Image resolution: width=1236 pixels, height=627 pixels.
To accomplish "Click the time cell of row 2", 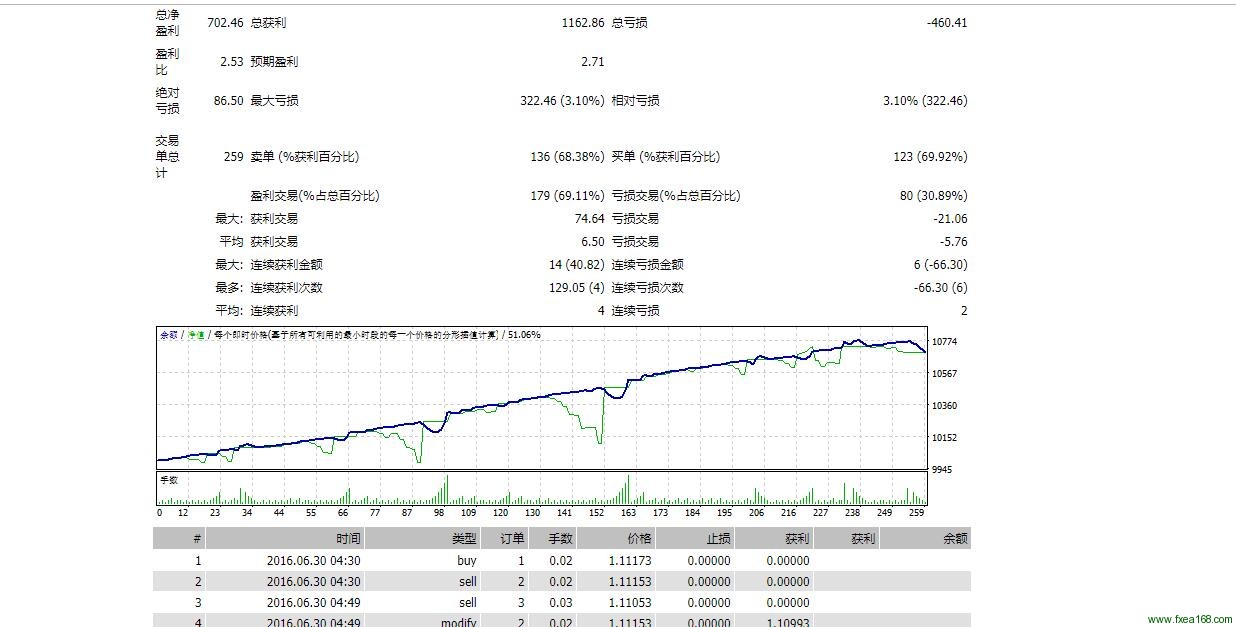I will pyautogui.click(x=314, y=582).
